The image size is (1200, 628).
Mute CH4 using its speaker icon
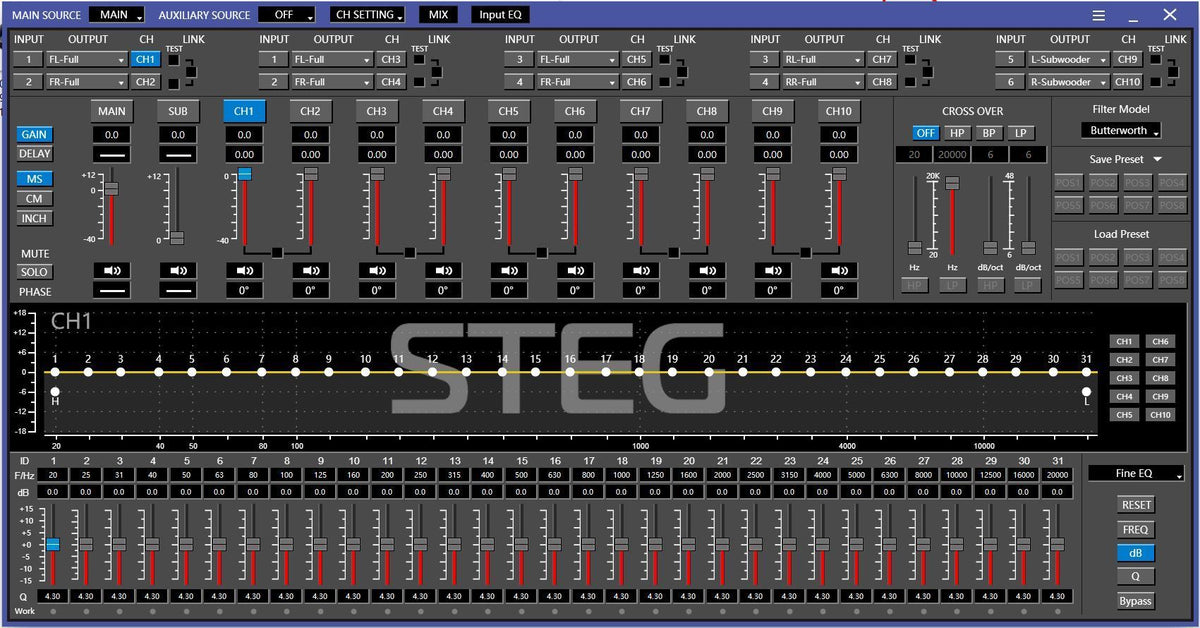tap(442, 270)
